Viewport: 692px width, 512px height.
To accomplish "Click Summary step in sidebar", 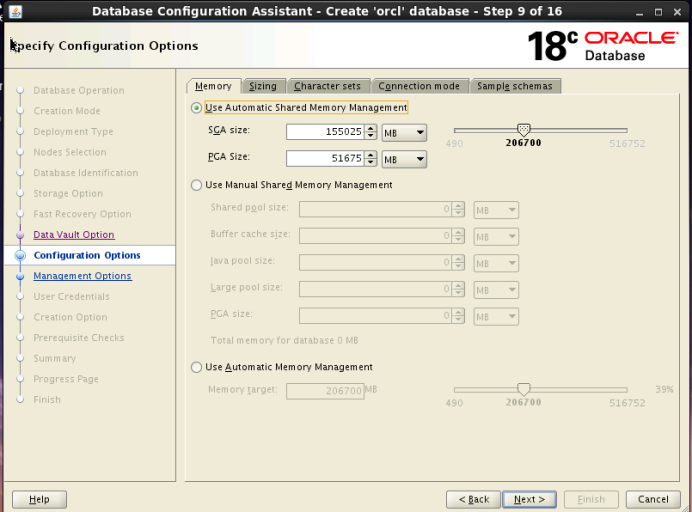I will (55, 358).
